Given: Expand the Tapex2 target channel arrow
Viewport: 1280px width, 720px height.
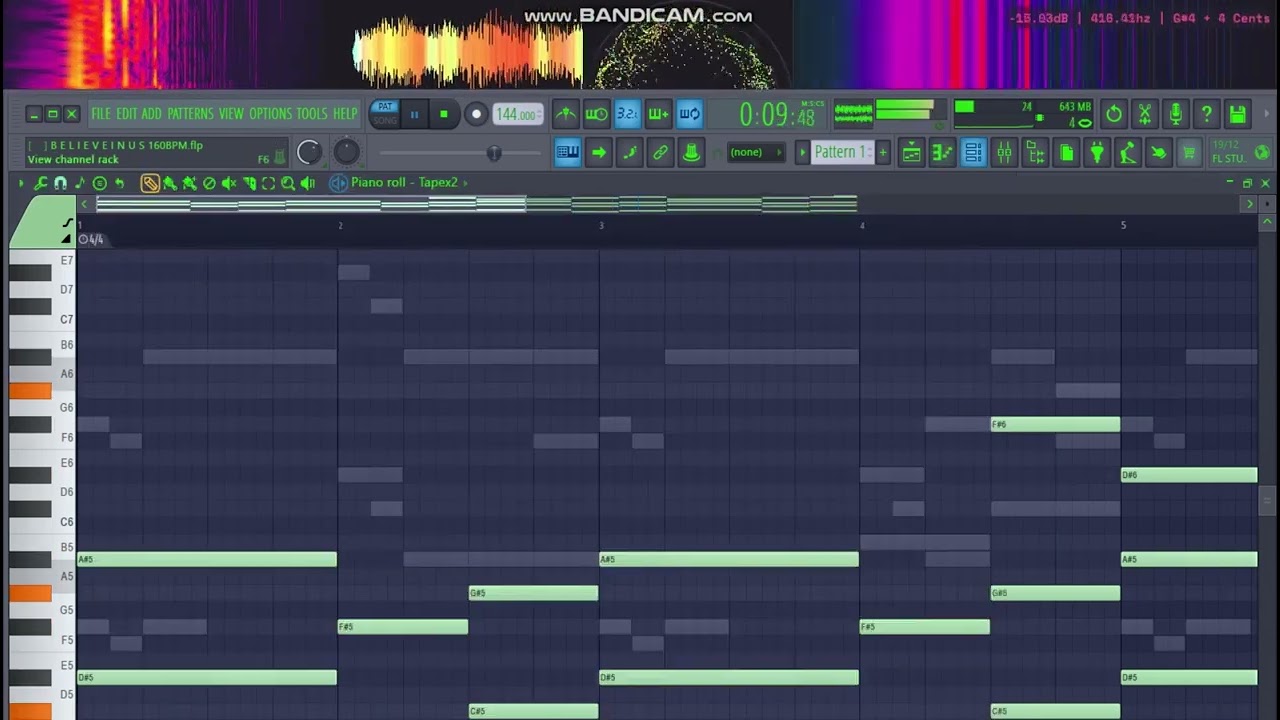Looking at the screenshot, I should coord(465,183).
